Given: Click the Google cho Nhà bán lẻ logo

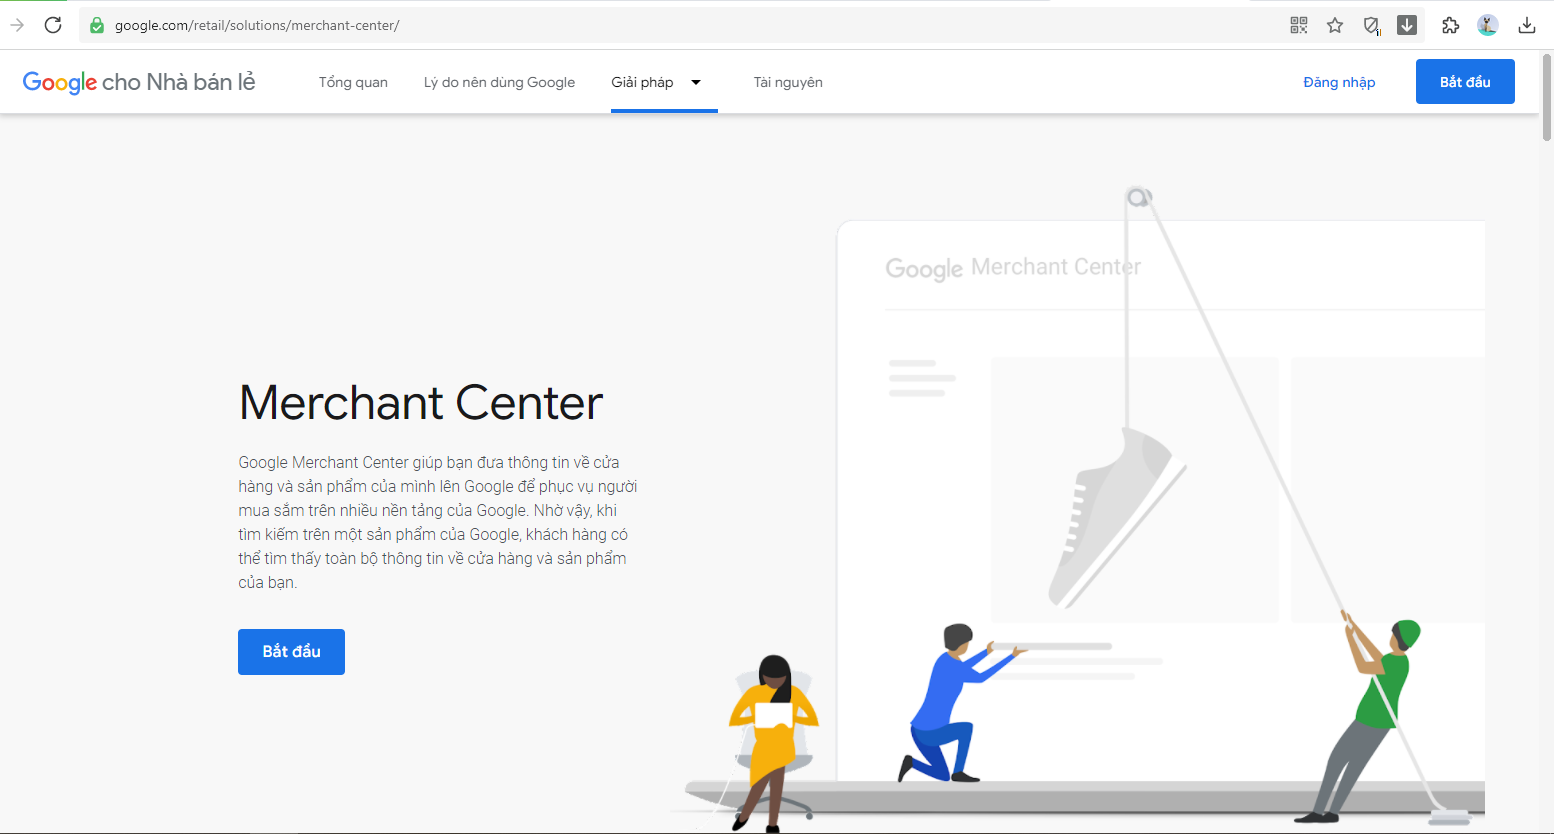Looking at the screenshot, I should click(x=139, y=82).
